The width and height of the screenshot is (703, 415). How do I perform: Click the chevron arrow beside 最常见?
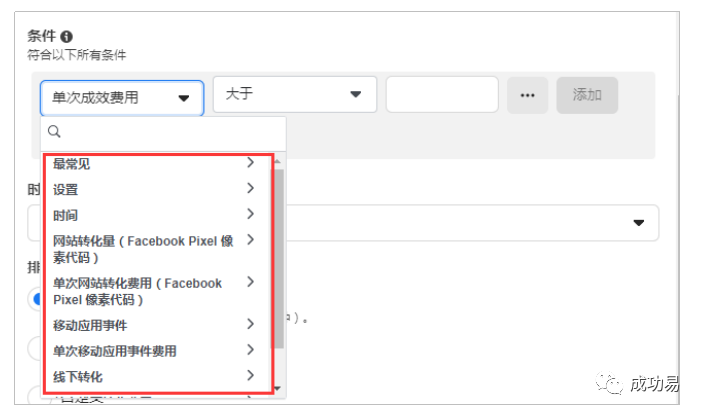pos(251,162)
